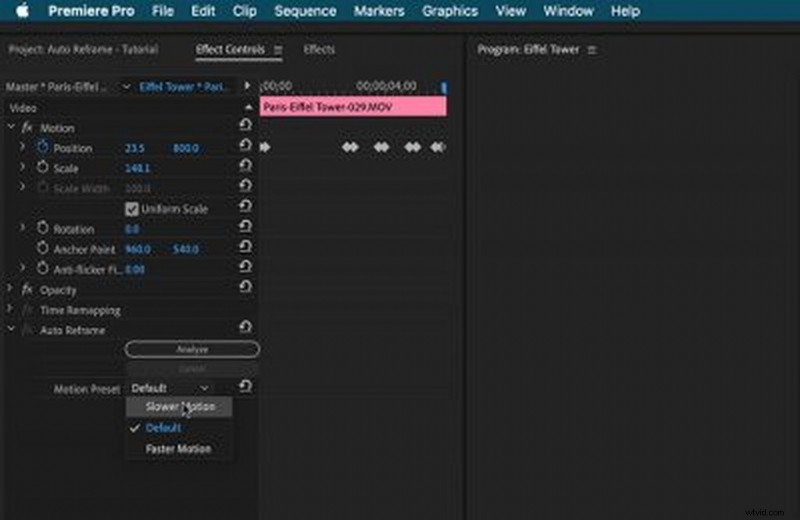Reset the Rotation parameter
The width and height of the screenshot is (800, 520).
(245, 226)
